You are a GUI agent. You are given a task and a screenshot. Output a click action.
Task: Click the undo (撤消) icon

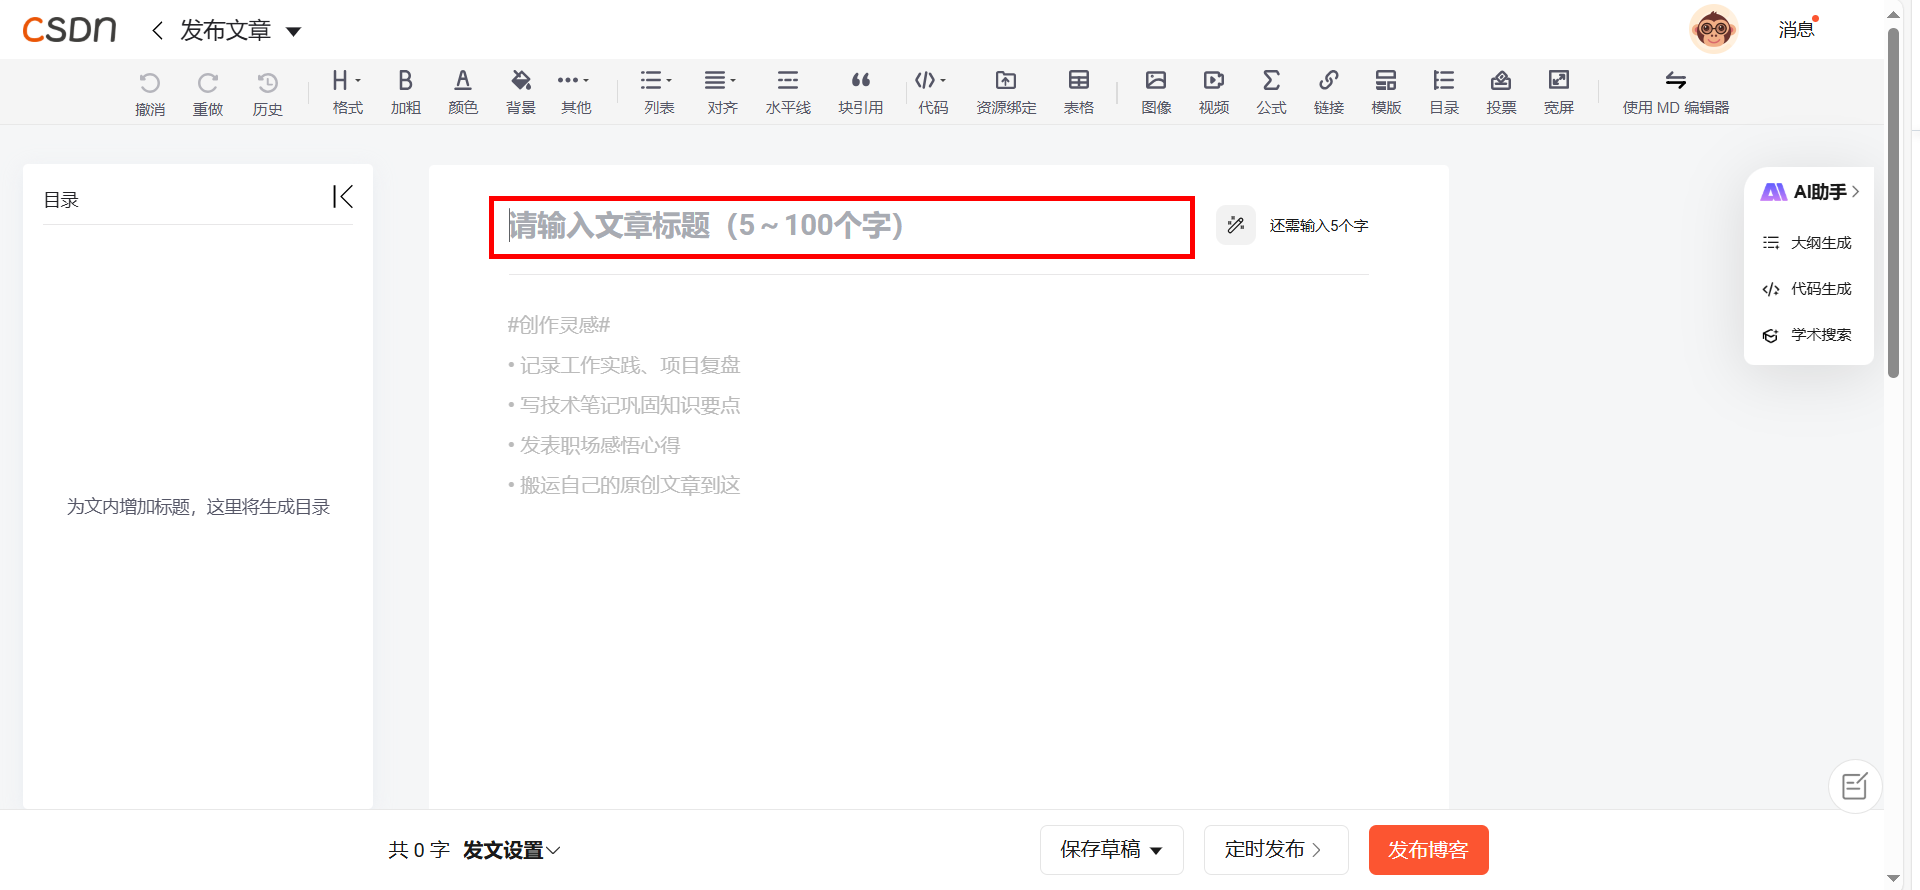[150, 84]
